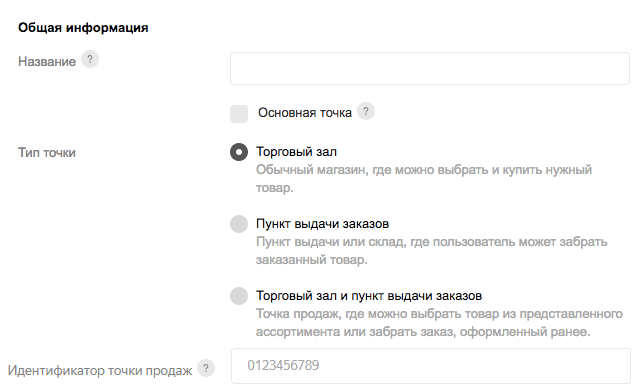The height and width of the screenshot is (388, 641).
Task: Pick the combined Торговый зал и пункт выдачи radio circle
Action: [239, 296]
